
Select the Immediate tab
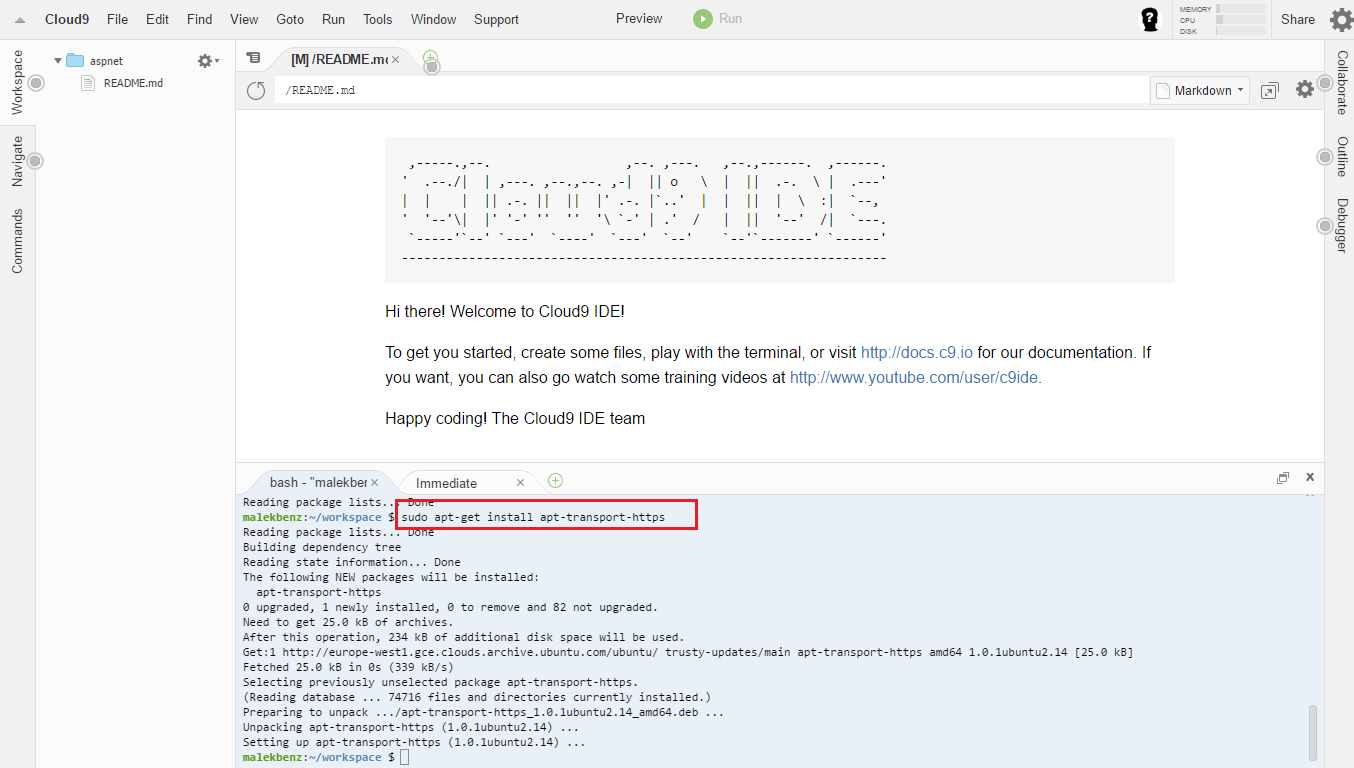click(x=446, y=483)
